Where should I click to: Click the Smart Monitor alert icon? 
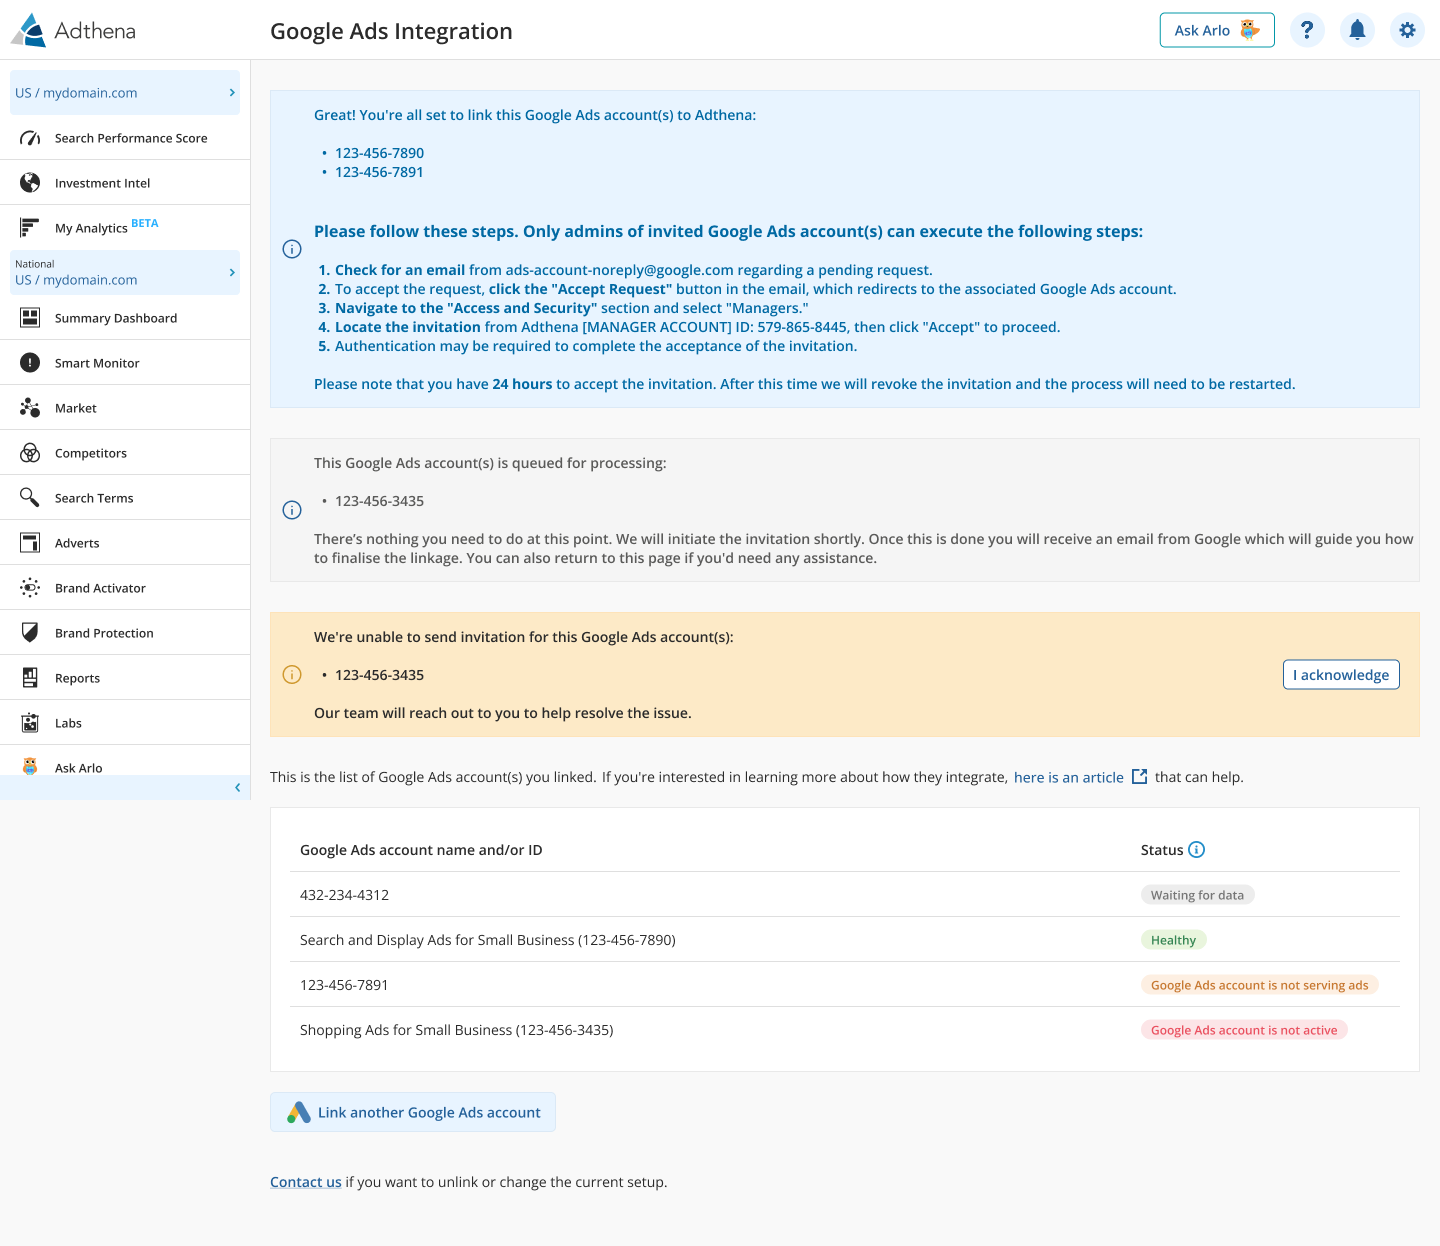pyautogui.click(x=30, y=363)
